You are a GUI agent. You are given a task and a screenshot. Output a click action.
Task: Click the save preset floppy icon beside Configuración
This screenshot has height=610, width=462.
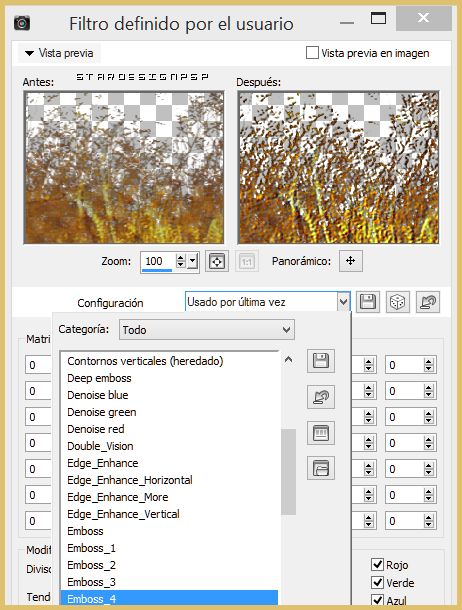click(x=368, y=302)
